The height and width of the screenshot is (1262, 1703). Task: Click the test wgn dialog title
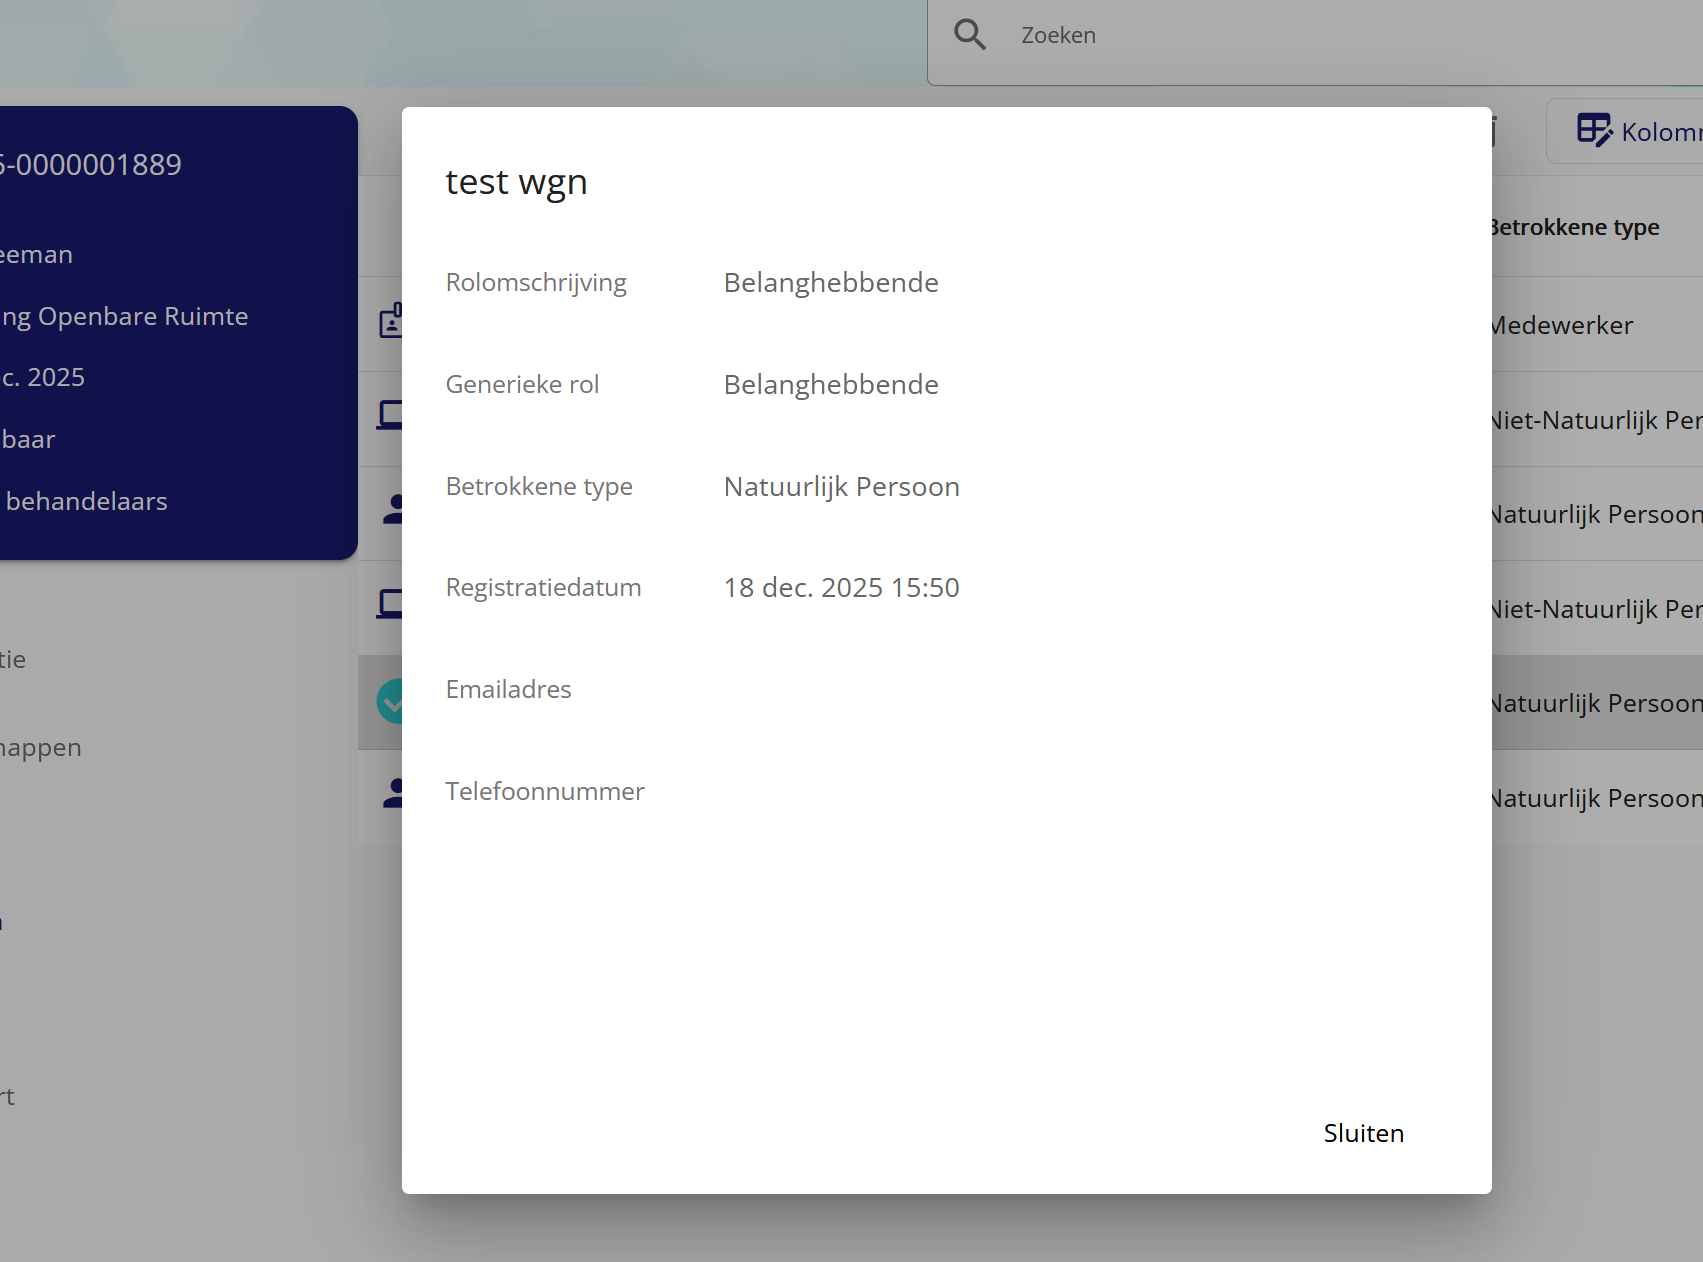[x=516, y=182]
